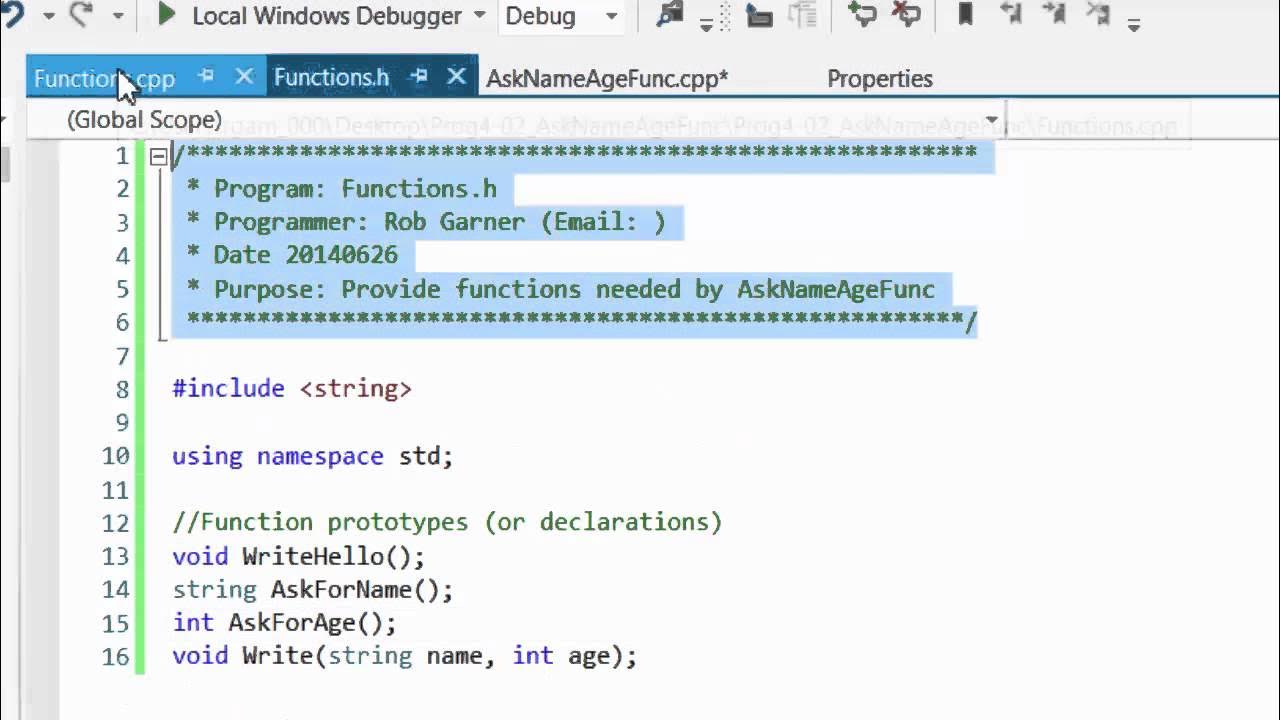Open the Undo history dropdown arrow
1280x720 pixels.
pos(48,16)
